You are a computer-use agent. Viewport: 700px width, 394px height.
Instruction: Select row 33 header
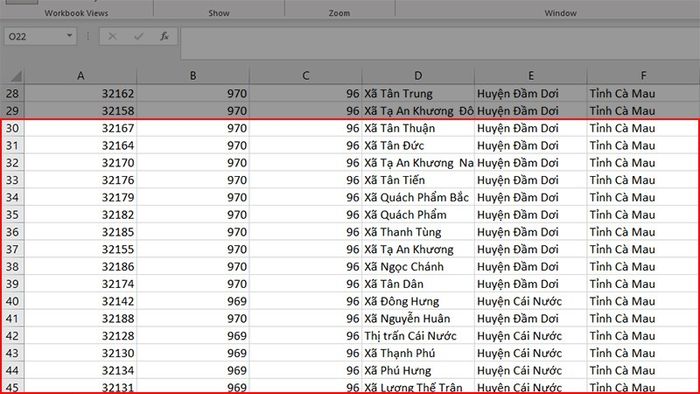coord(12,180)
